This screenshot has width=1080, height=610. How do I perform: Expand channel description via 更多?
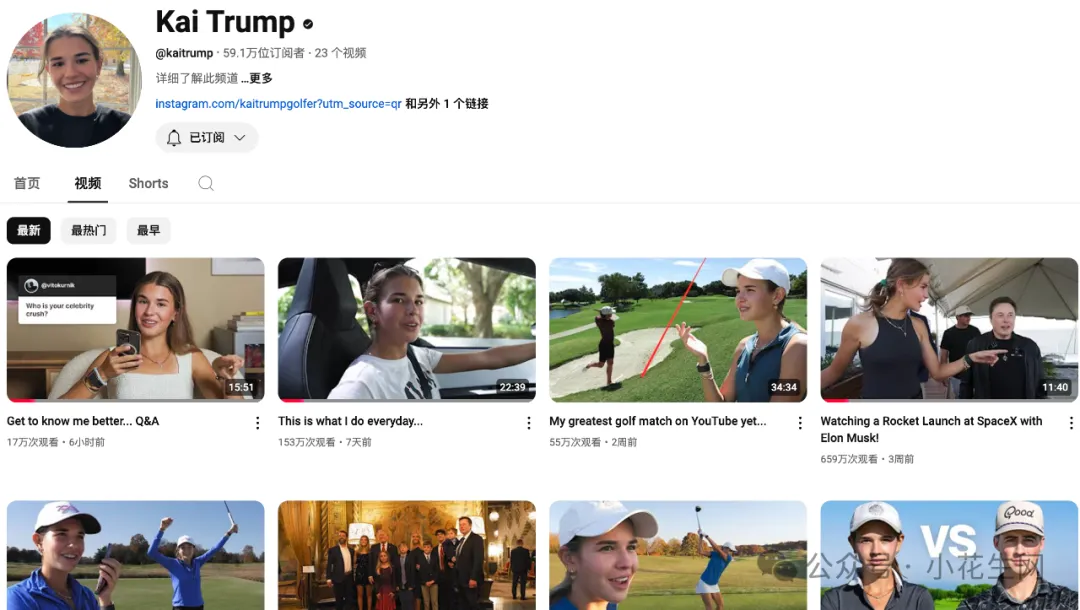(x=257, y=78)
